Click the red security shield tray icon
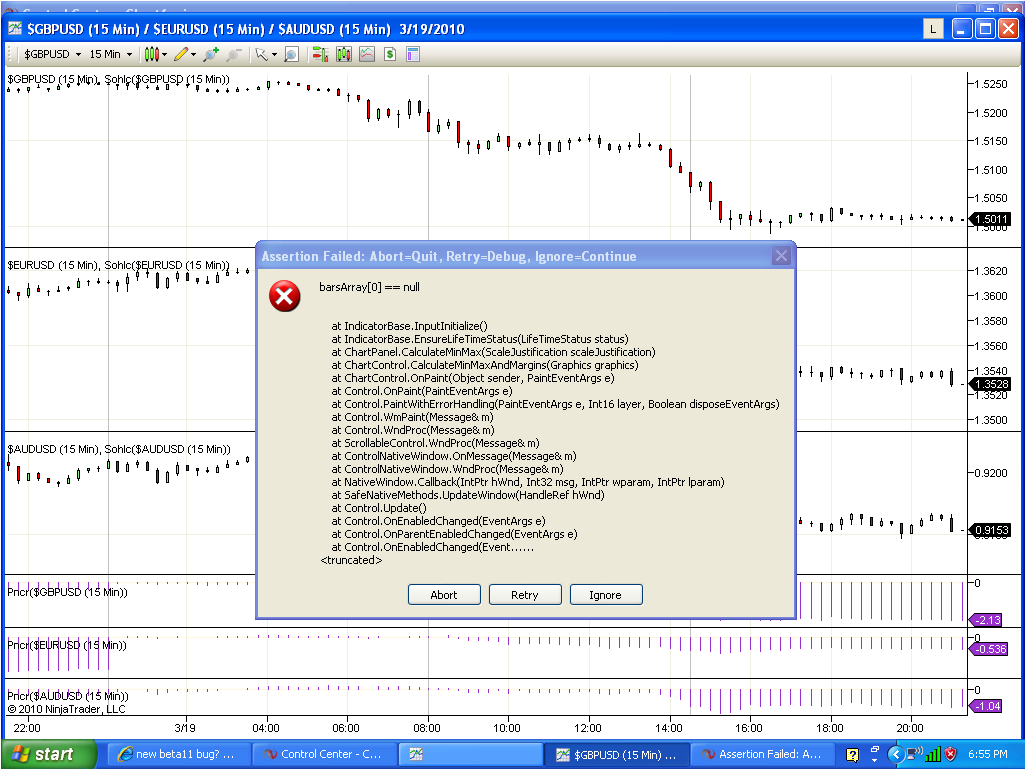1026x770 pixels. click(951, 754)
